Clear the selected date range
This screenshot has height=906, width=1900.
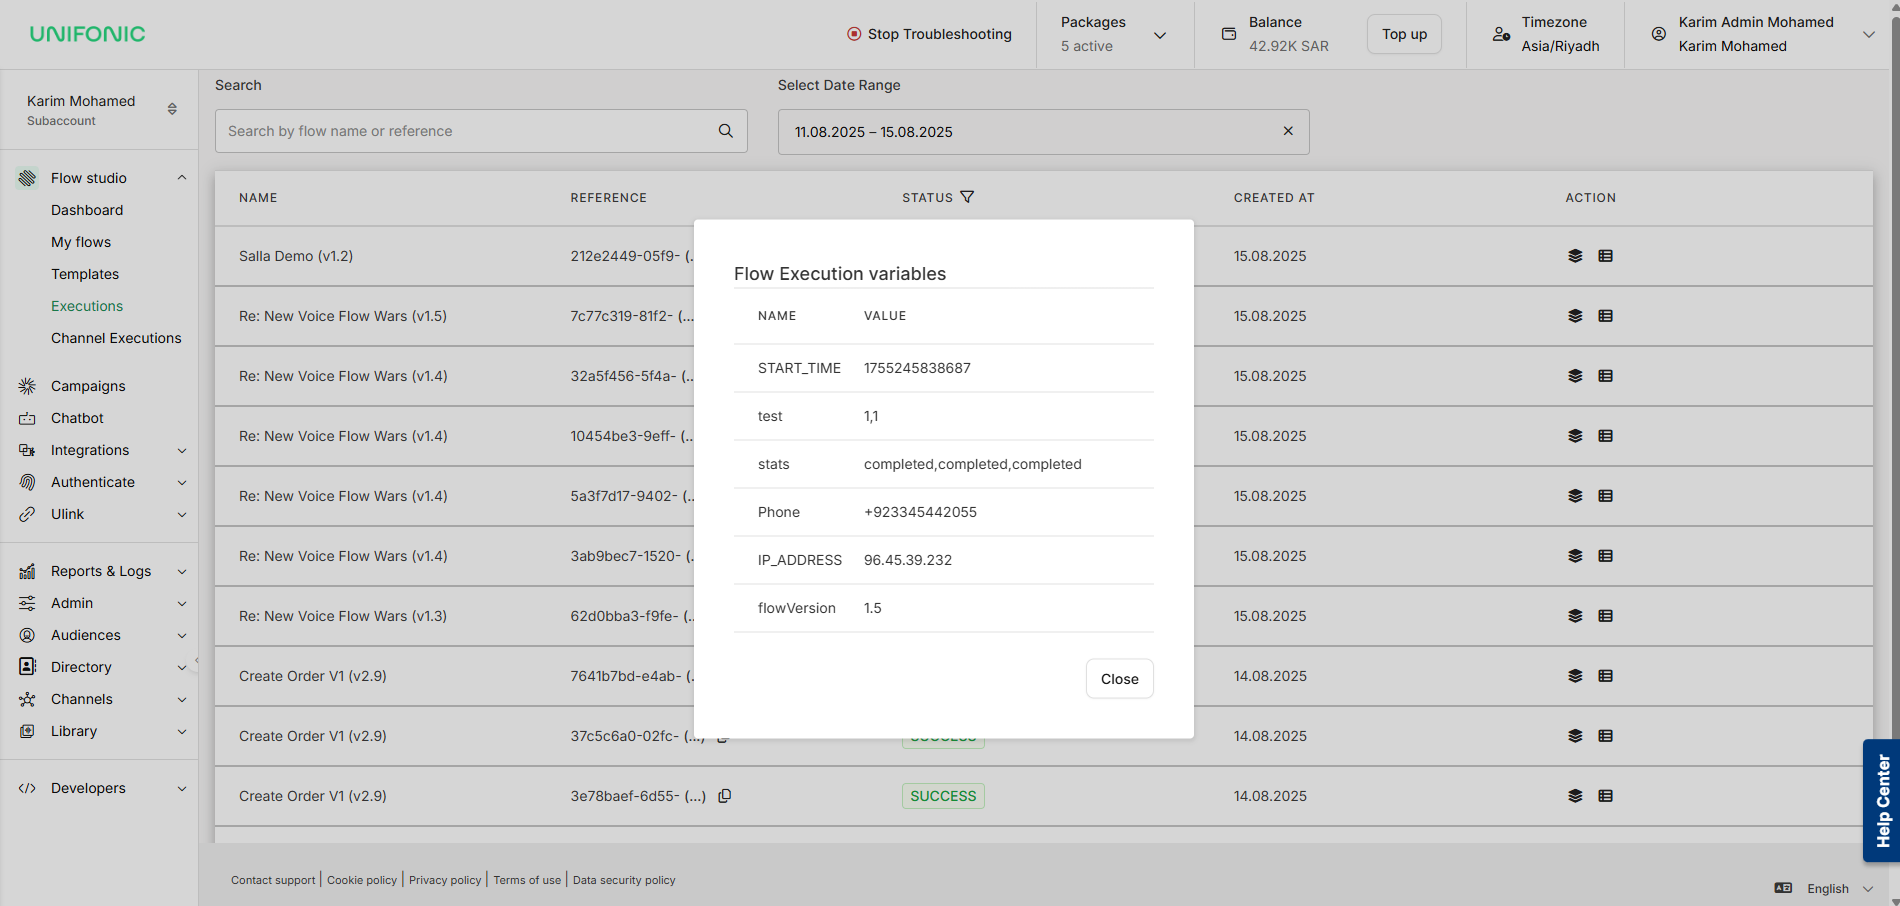1288,131
